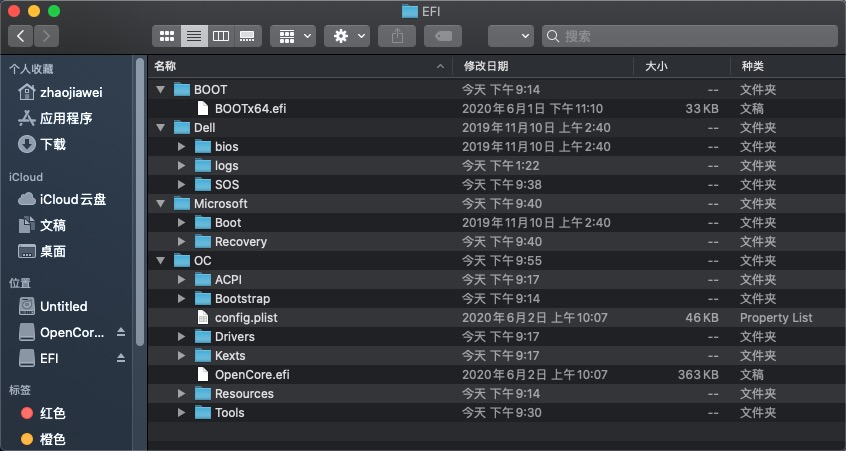Expand the logs folder
Viewport: 846px width, 451px height.
(181, 166)
